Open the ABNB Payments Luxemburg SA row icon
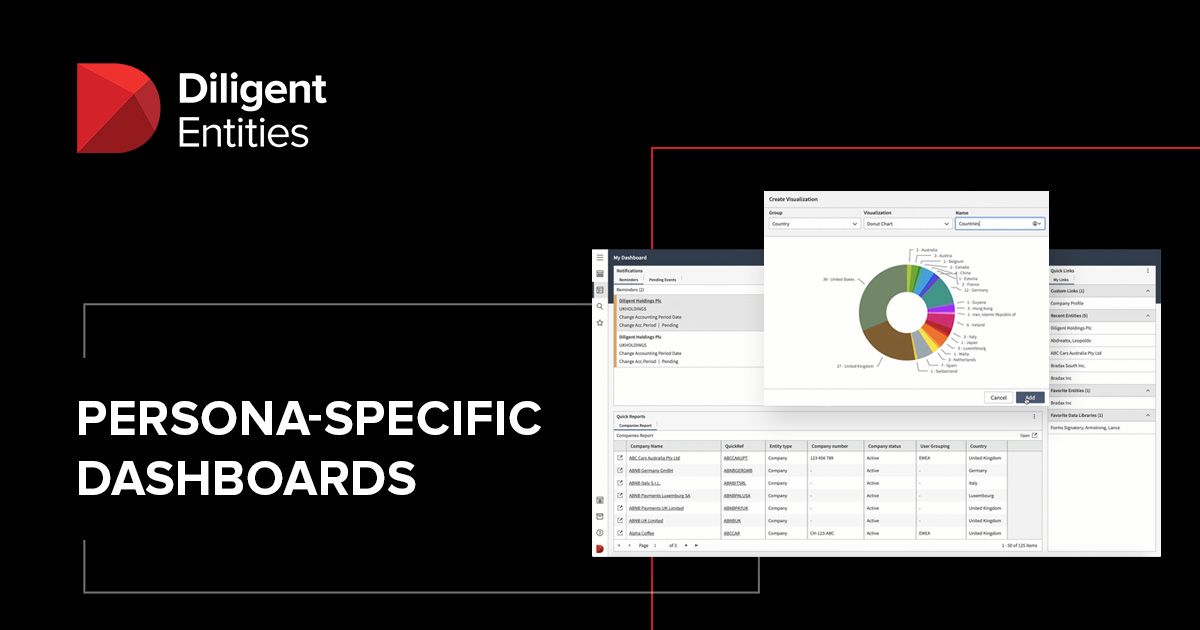The height and width of the screenshot is (630, 1200). click(x=620, y=495)
